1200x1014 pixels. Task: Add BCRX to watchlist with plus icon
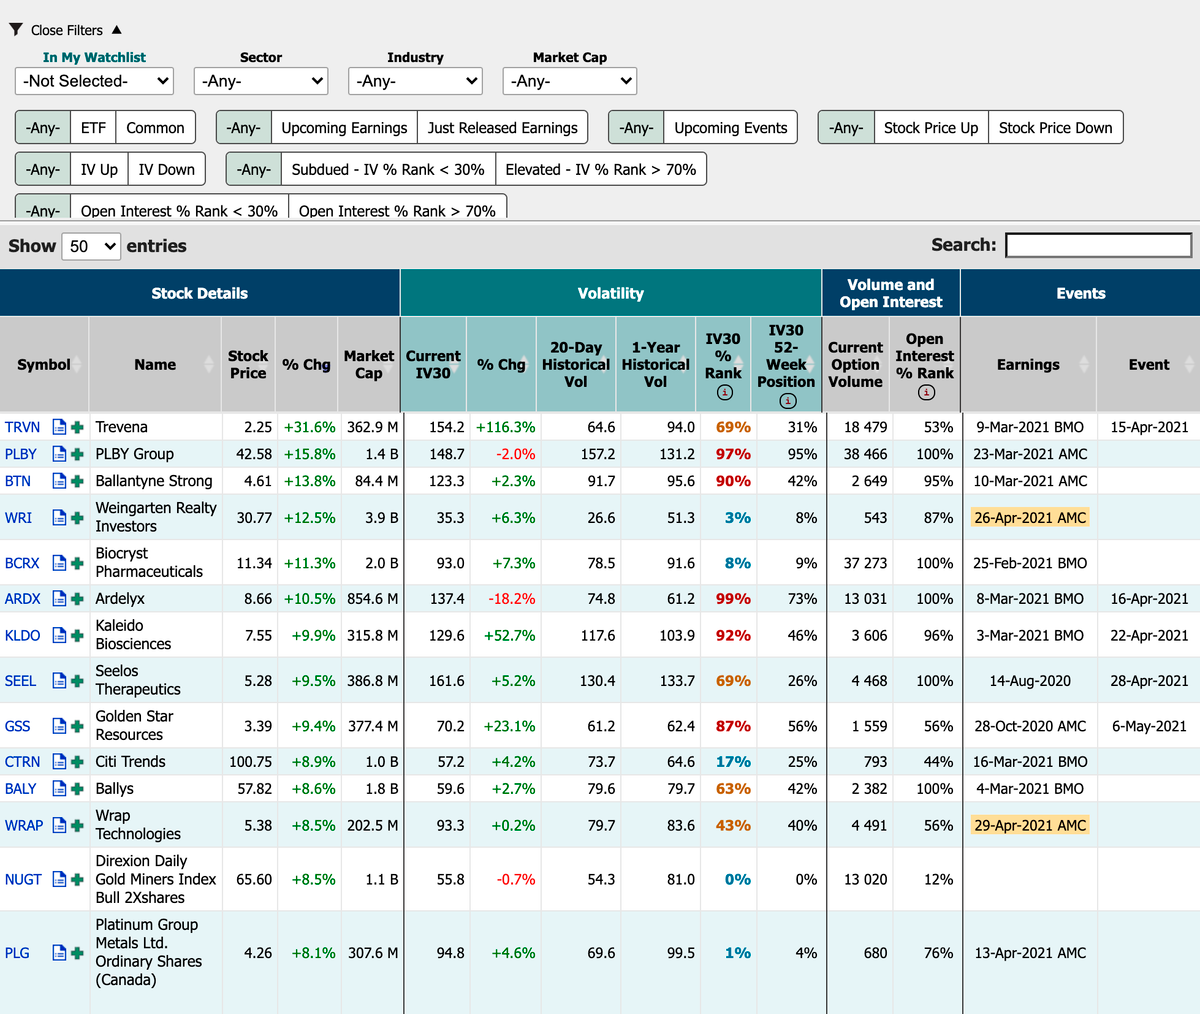[77, 563]
